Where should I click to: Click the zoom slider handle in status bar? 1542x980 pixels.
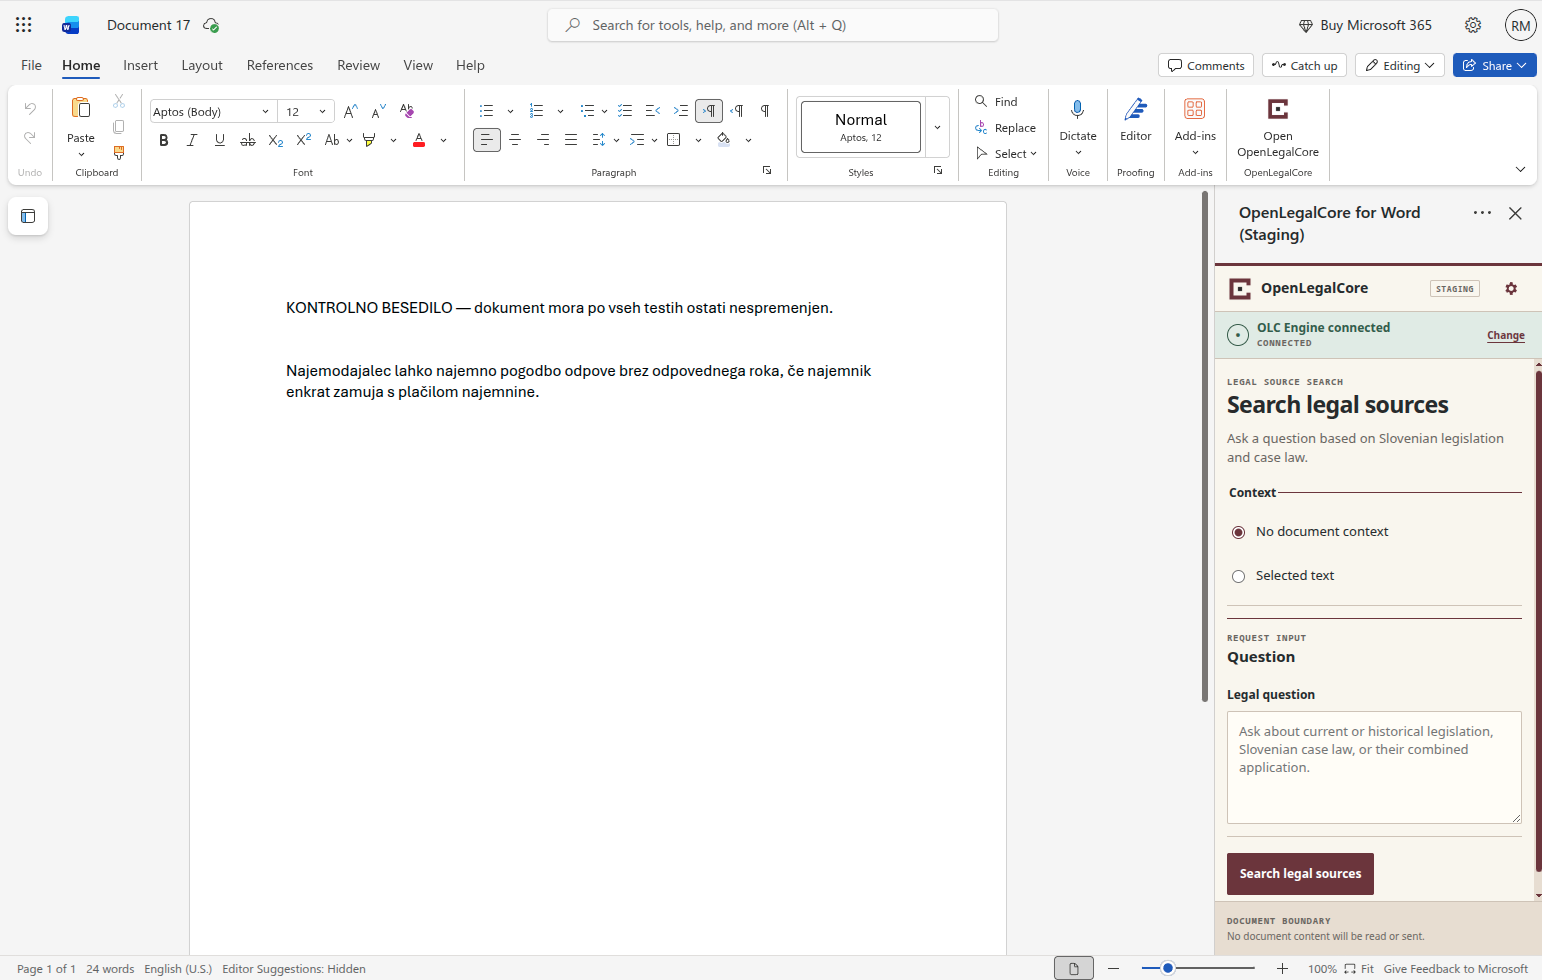(1167, 968)
